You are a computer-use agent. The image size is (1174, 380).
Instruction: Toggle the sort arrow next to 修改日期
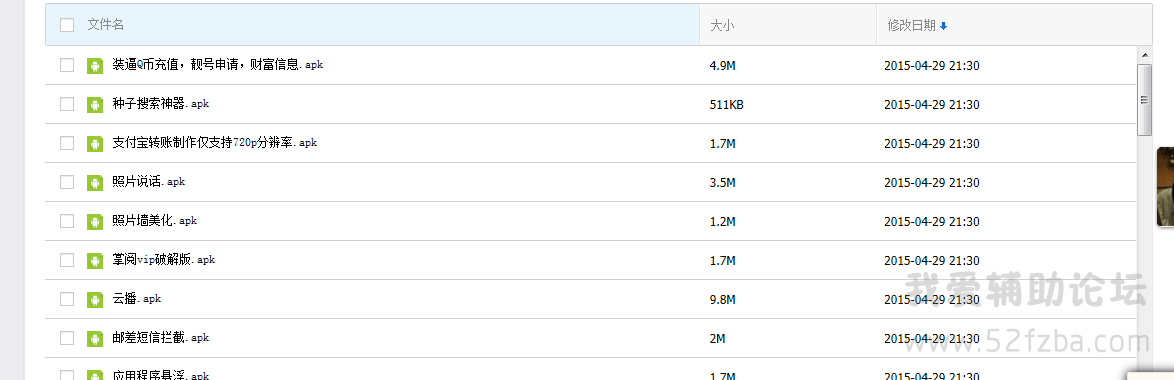point(943,26)
